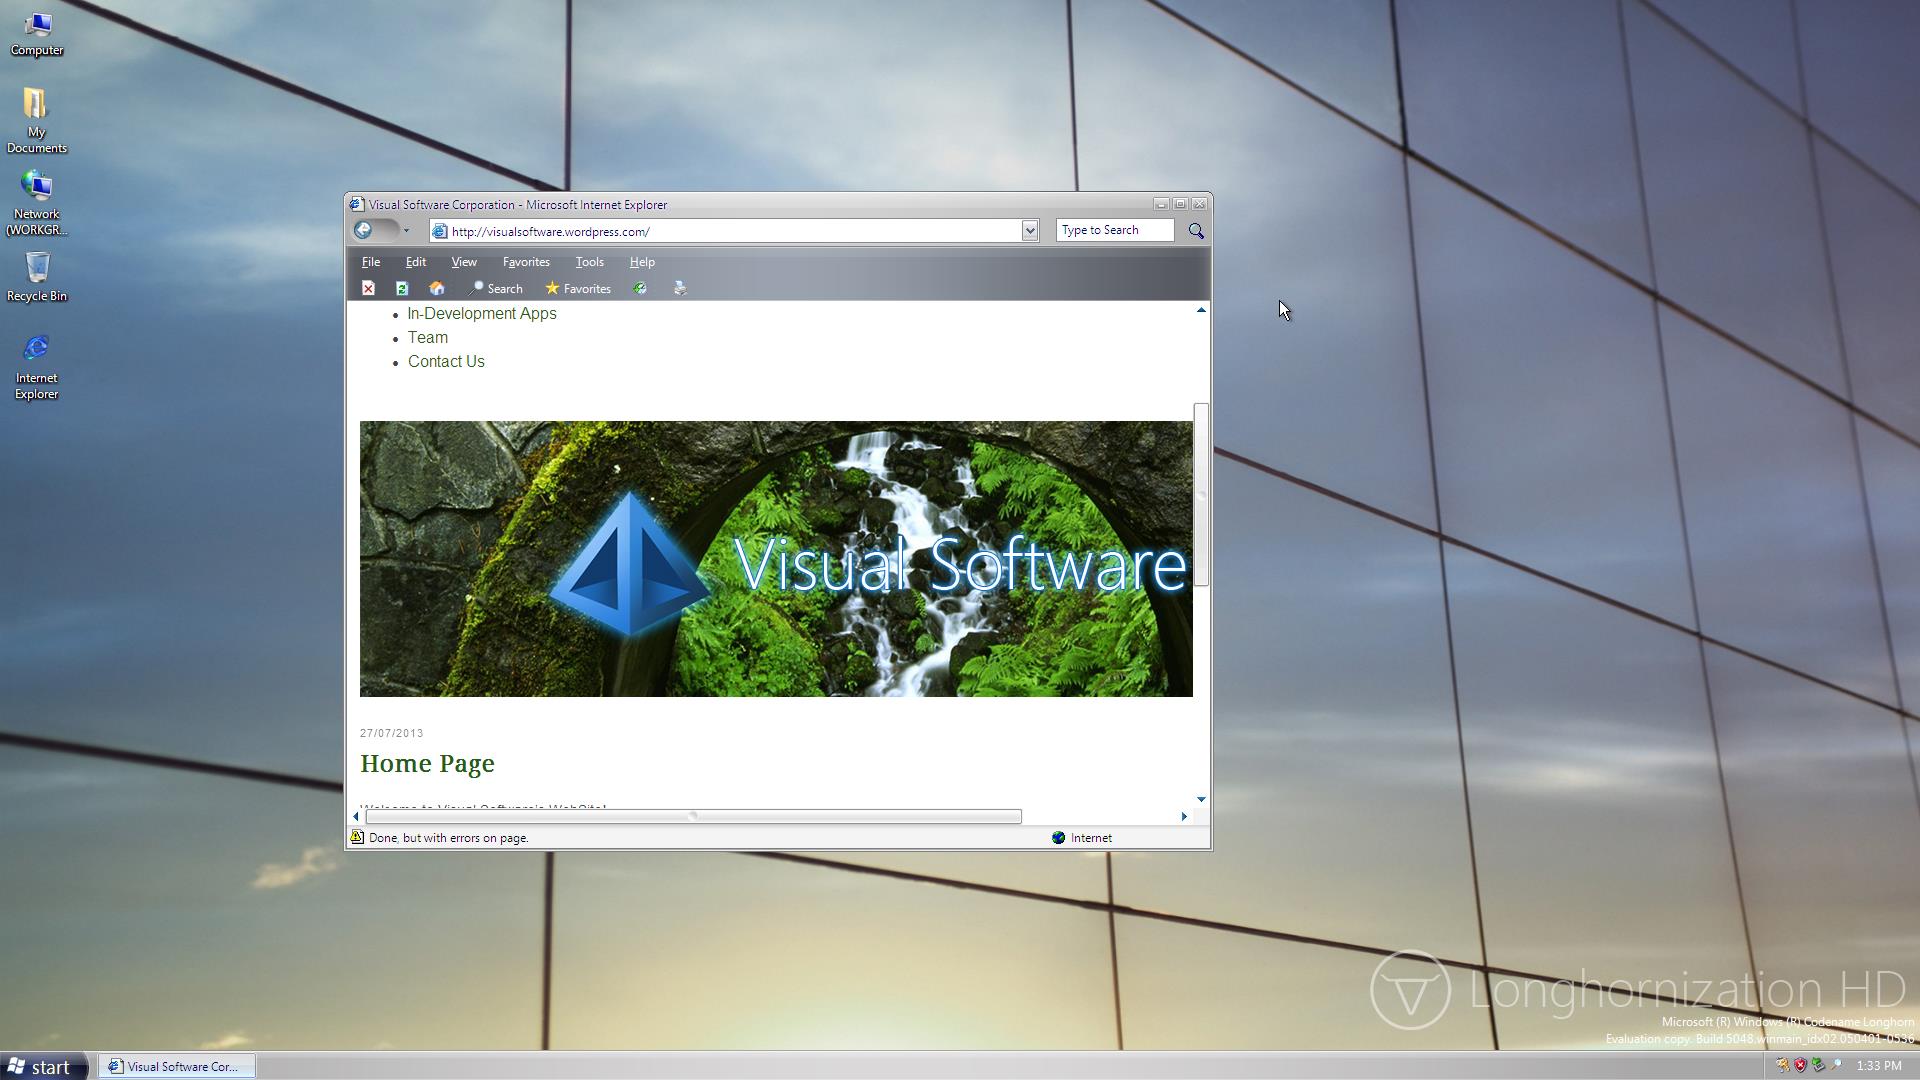Expand the back button history dropdown arrow
Screen dimensions: 1920x1080
(406, 231)
